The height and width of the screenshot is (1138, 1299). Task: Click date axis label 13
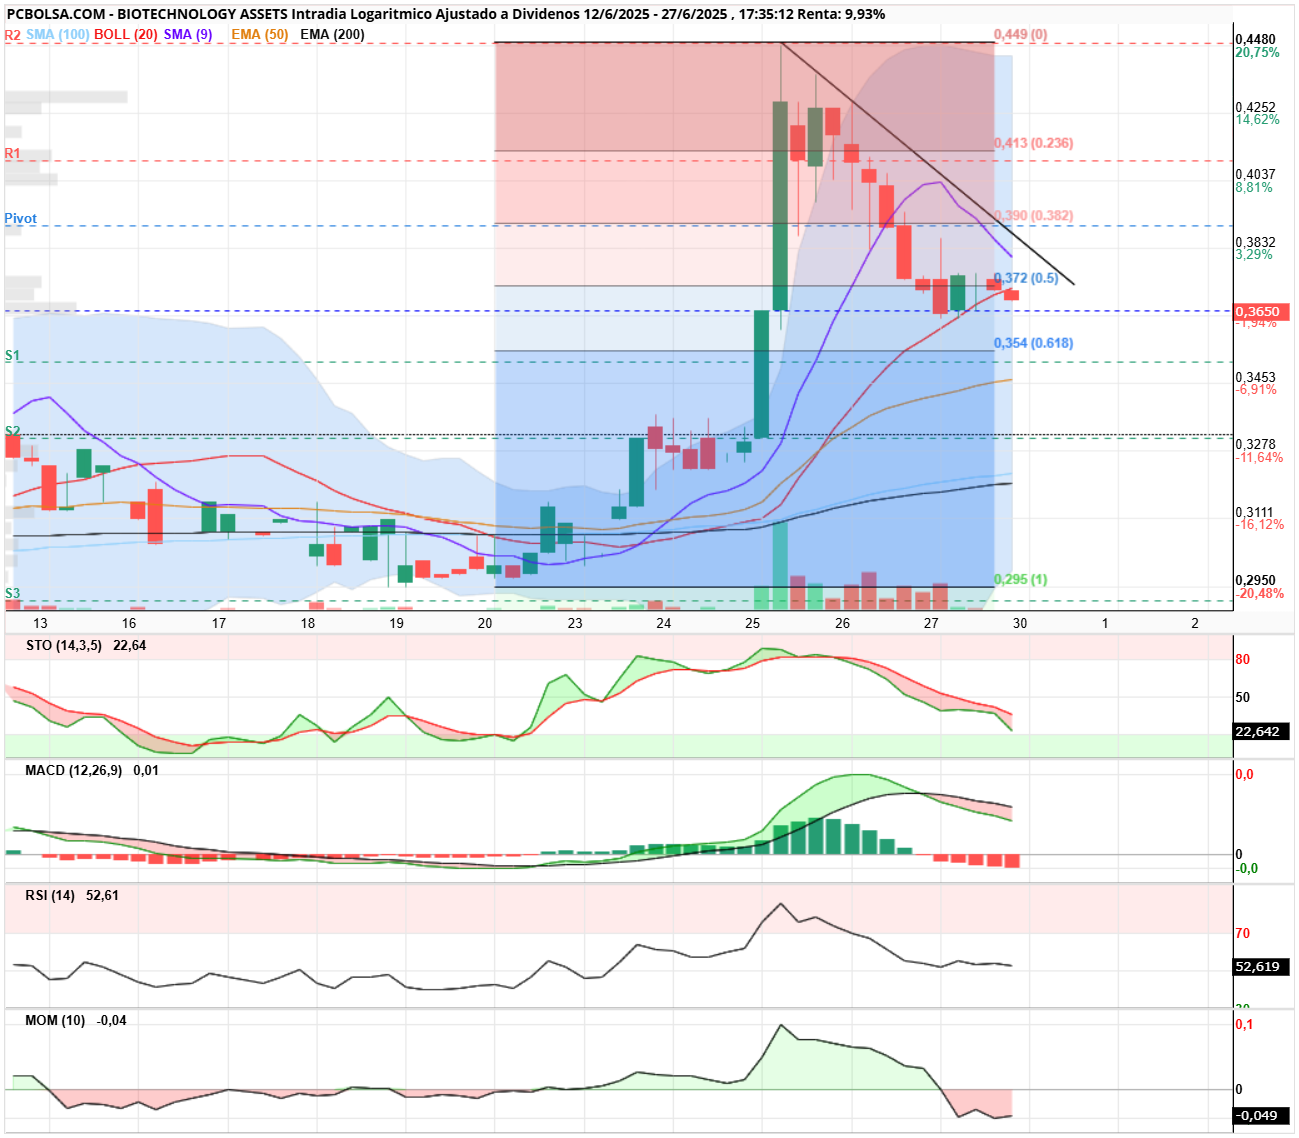click(x=40, y=623)
